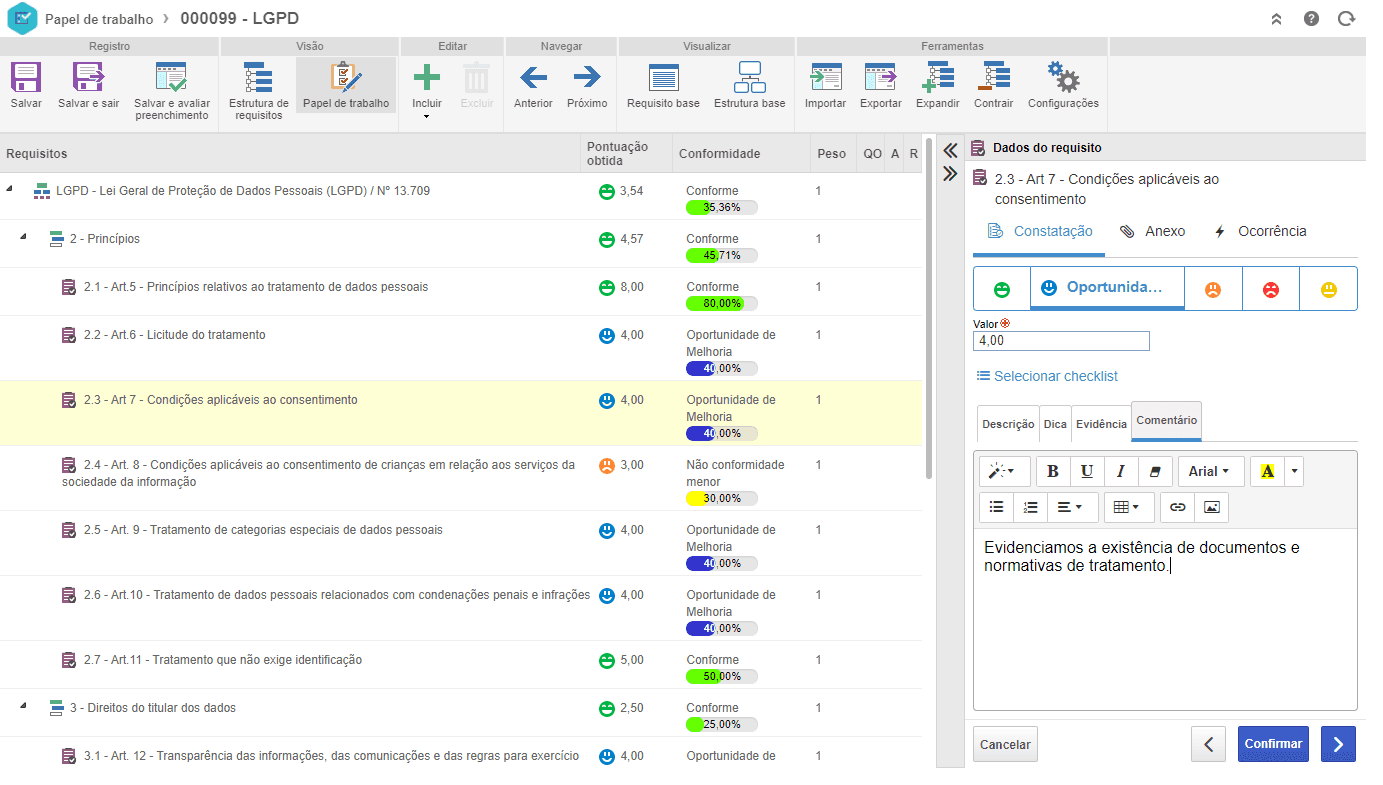
Task: Click the Confirmar button
Action: tap(1273, 744)
